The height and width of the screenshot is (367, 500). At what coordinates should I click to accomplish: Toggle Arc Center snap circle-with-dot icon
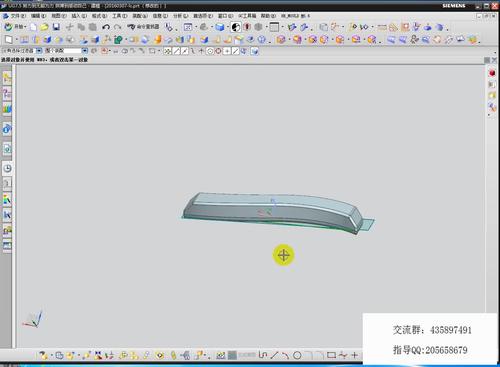tap(210, 51)
